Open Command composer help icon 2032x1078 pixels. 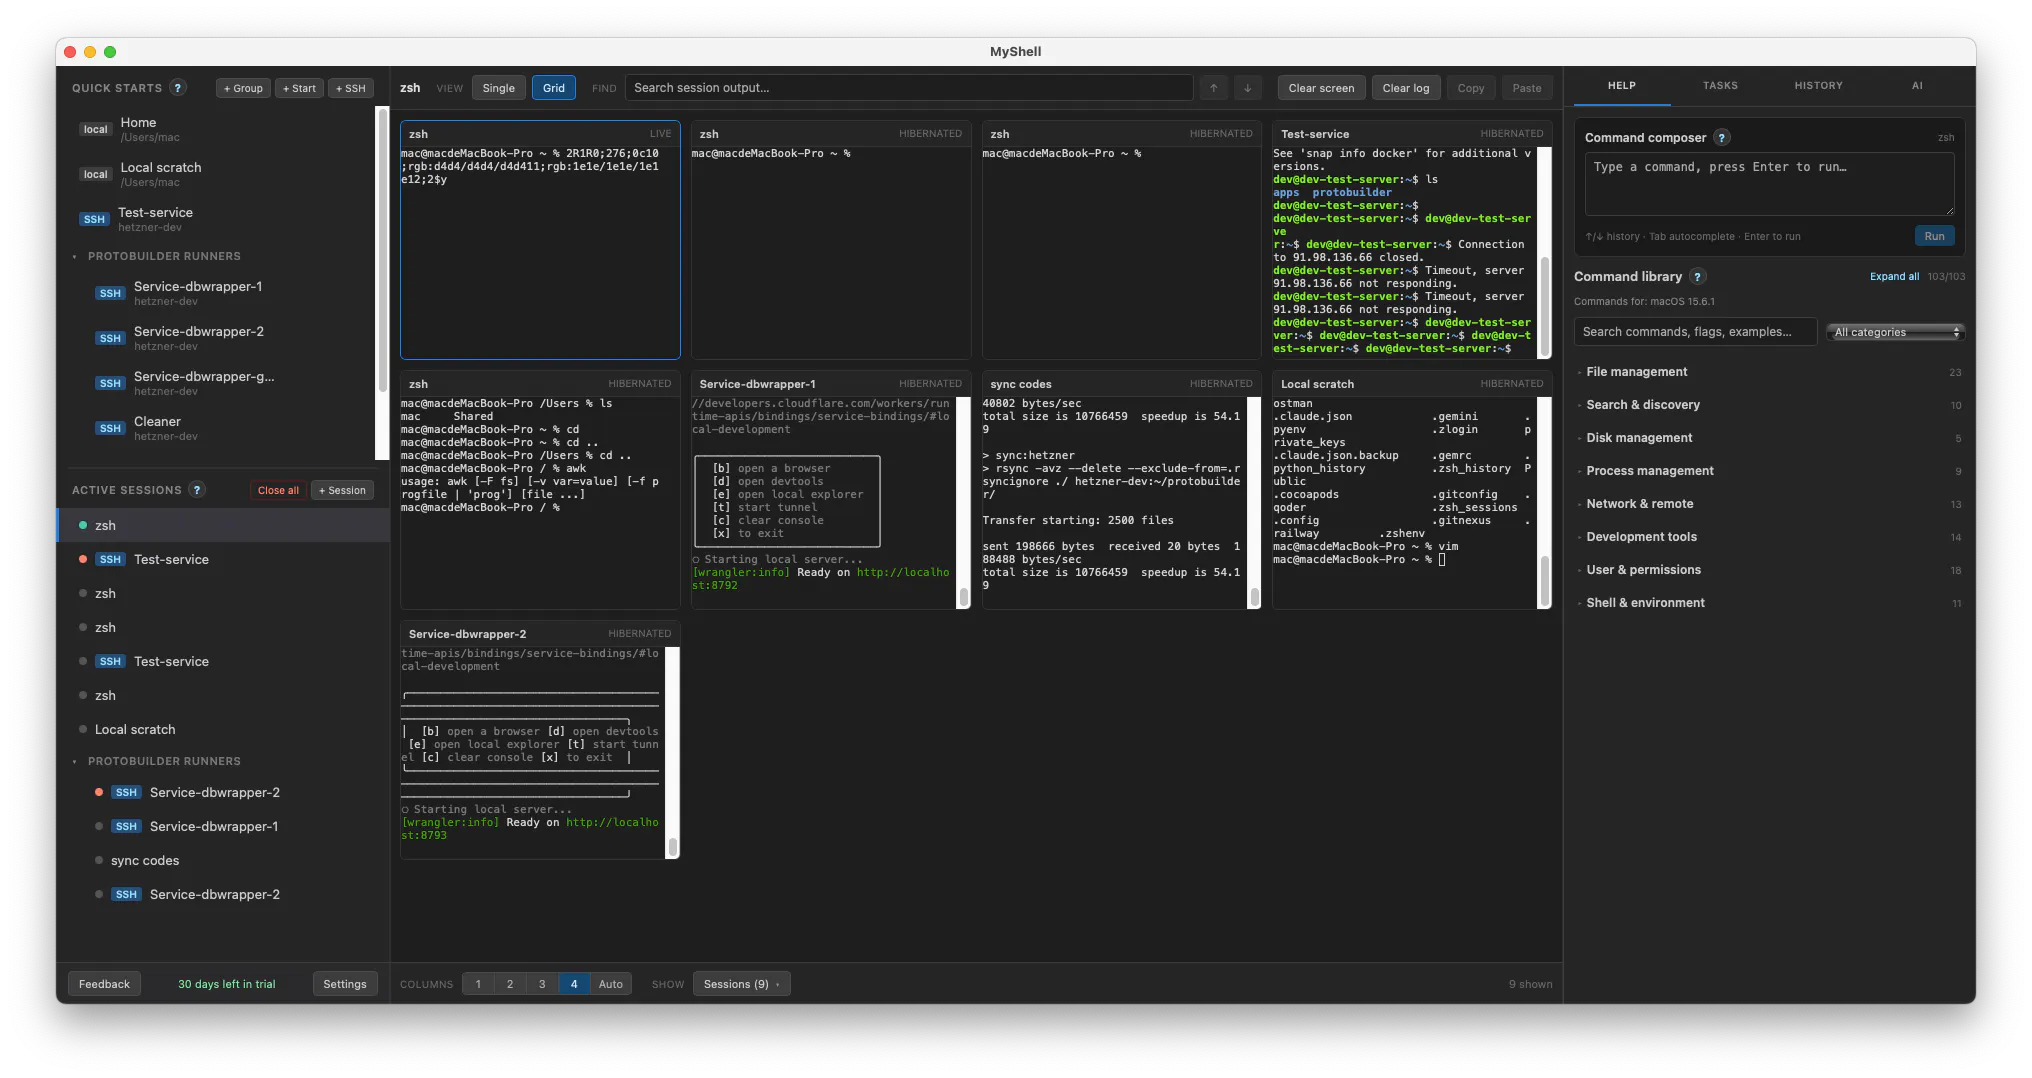pos(1722,138)
